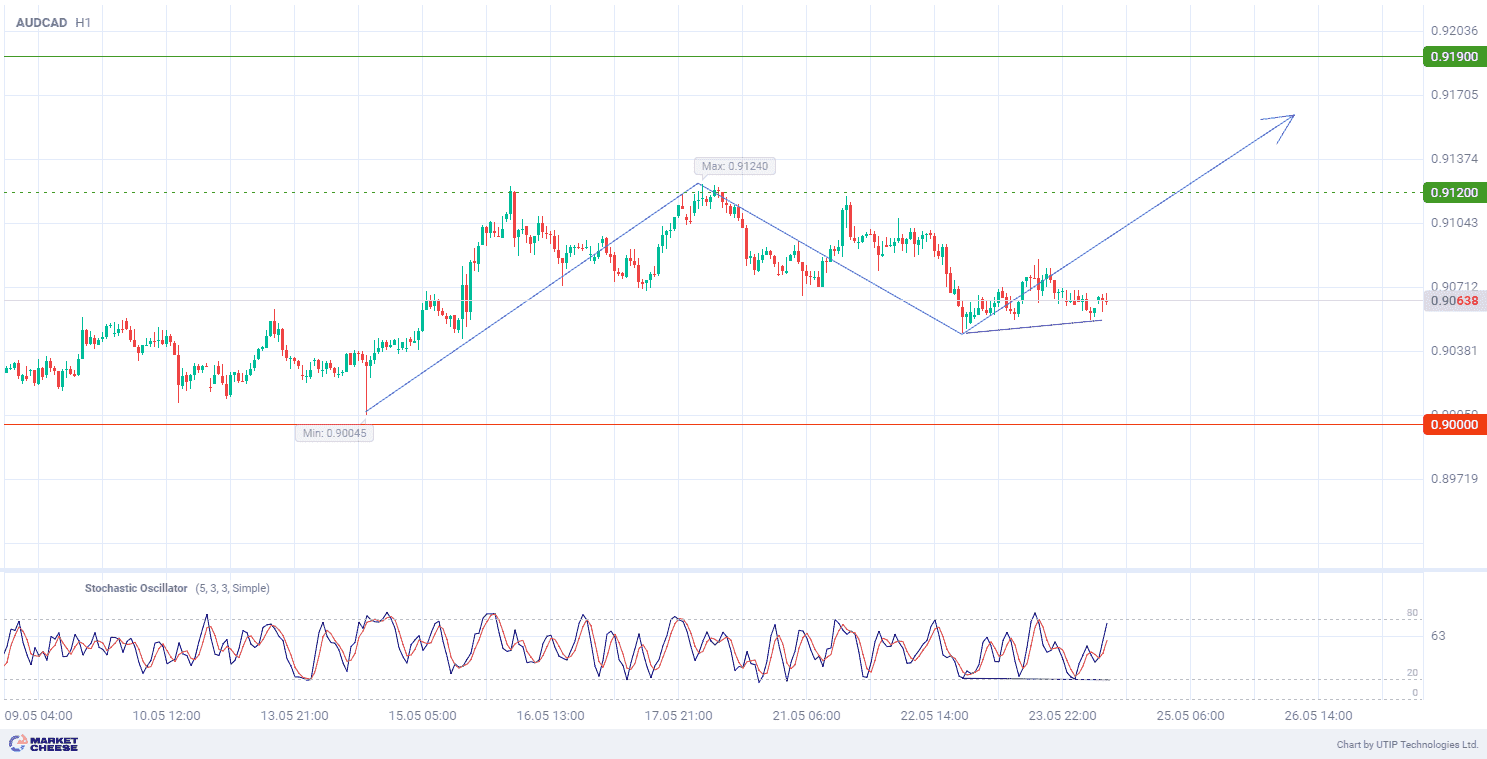This screenshot has height=759, width=1487.
Task: Click the stochastic value 63 label
Action: [x=1438, y=635]
